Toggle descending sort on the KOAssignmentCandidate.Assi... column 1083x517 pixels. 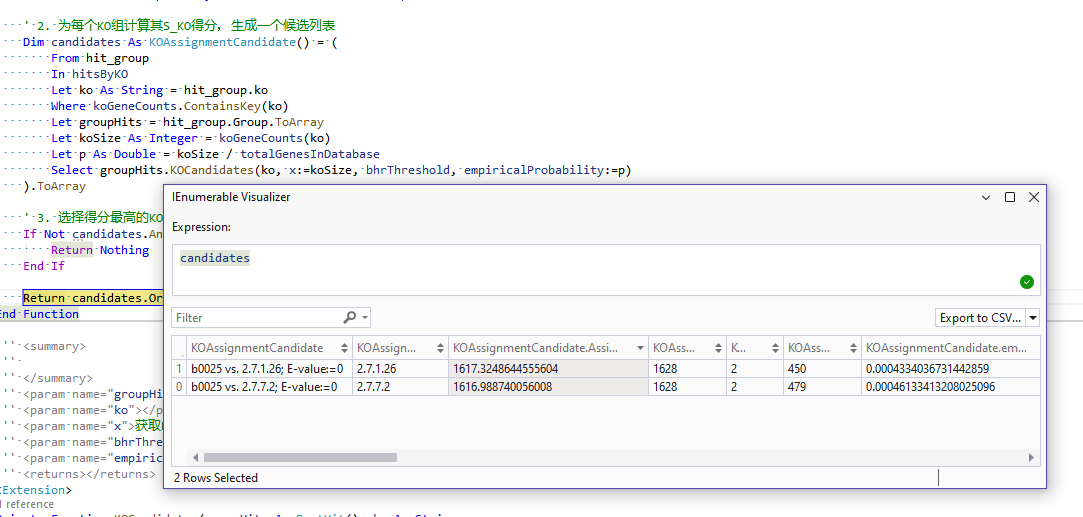[x=640, y=348]
